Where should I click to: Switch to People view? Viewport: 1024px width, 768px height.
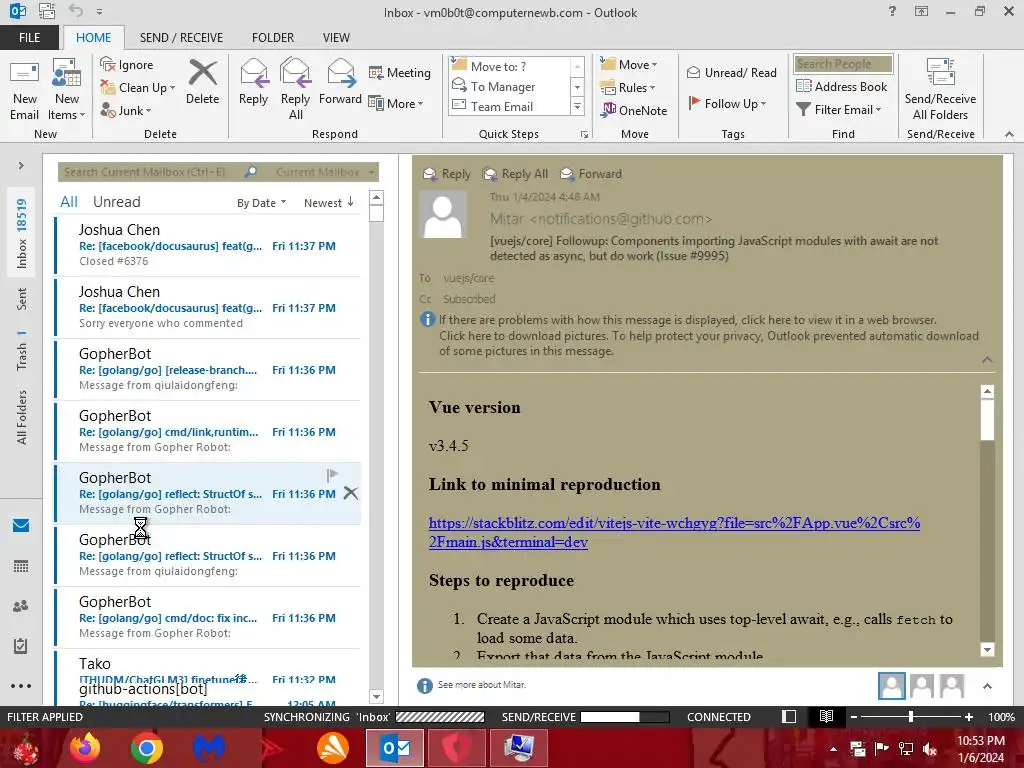[x=21, y=606]
